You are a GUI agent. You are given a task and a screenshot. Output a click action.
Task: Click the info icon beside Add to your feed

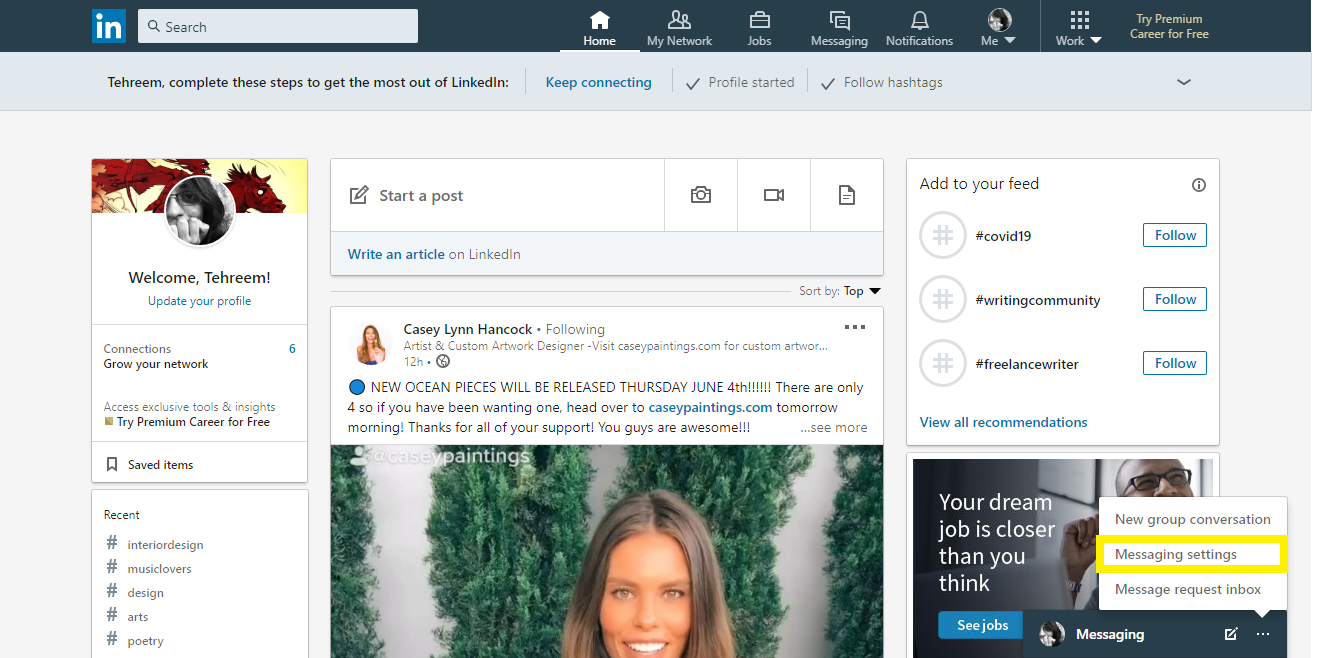click(1199, 185)
